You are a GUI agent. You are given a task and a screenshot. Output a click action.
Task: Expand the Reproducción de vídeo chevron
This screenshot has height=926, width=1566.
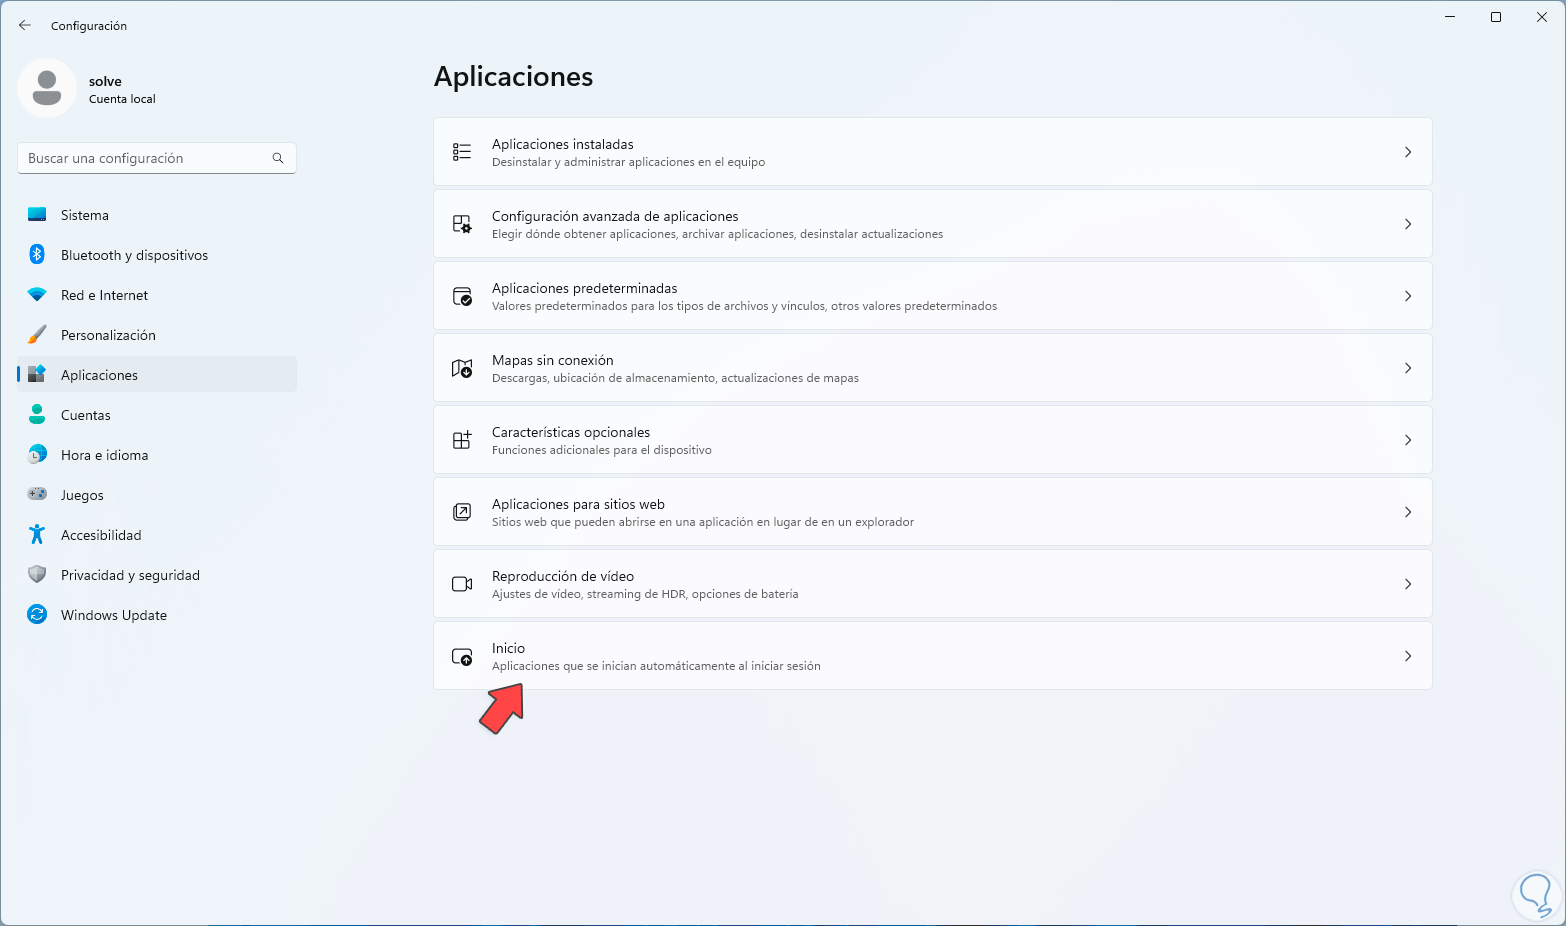tap(1407, 584)
